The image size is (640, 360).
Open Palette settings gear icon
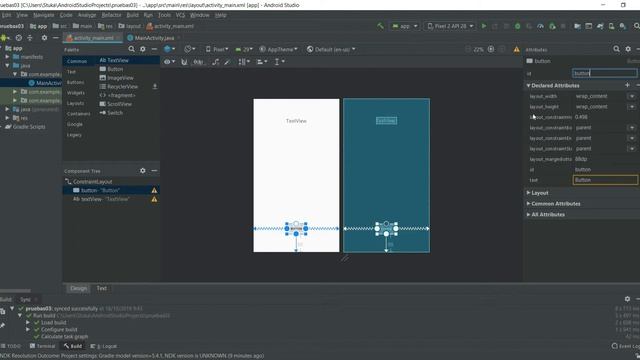click(143, 49)
